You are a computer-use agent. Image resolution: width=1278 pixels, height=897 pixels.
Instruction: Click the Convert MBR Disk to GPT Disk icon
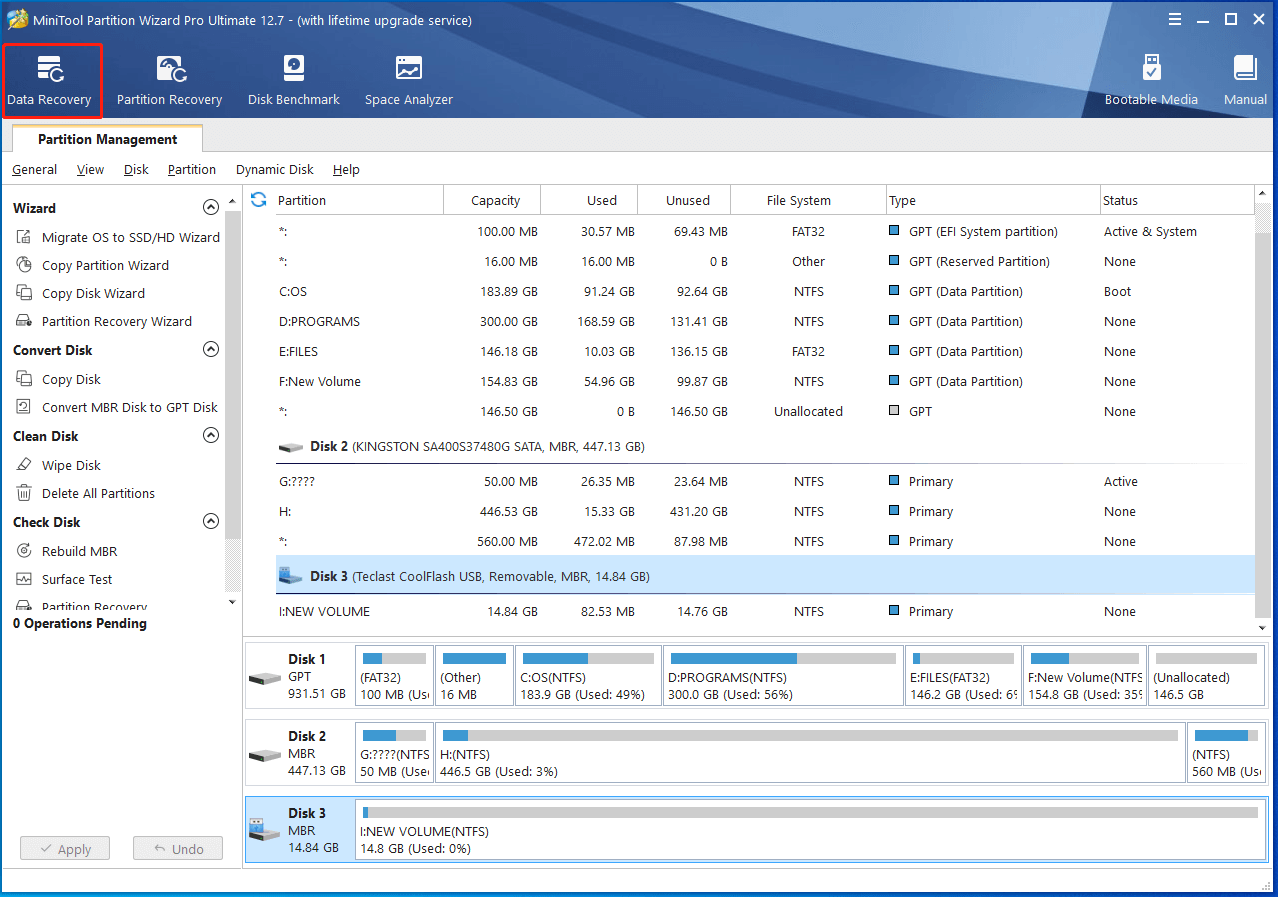[25, 407]
